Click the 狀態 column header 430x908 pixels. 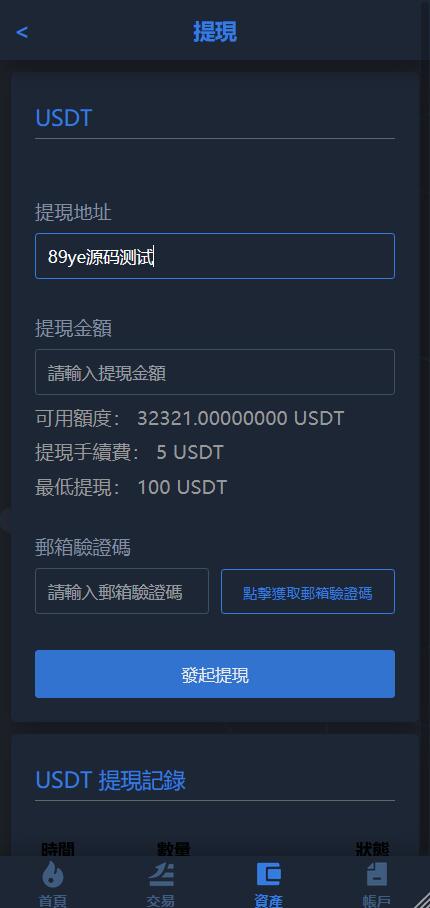point(372,850)
